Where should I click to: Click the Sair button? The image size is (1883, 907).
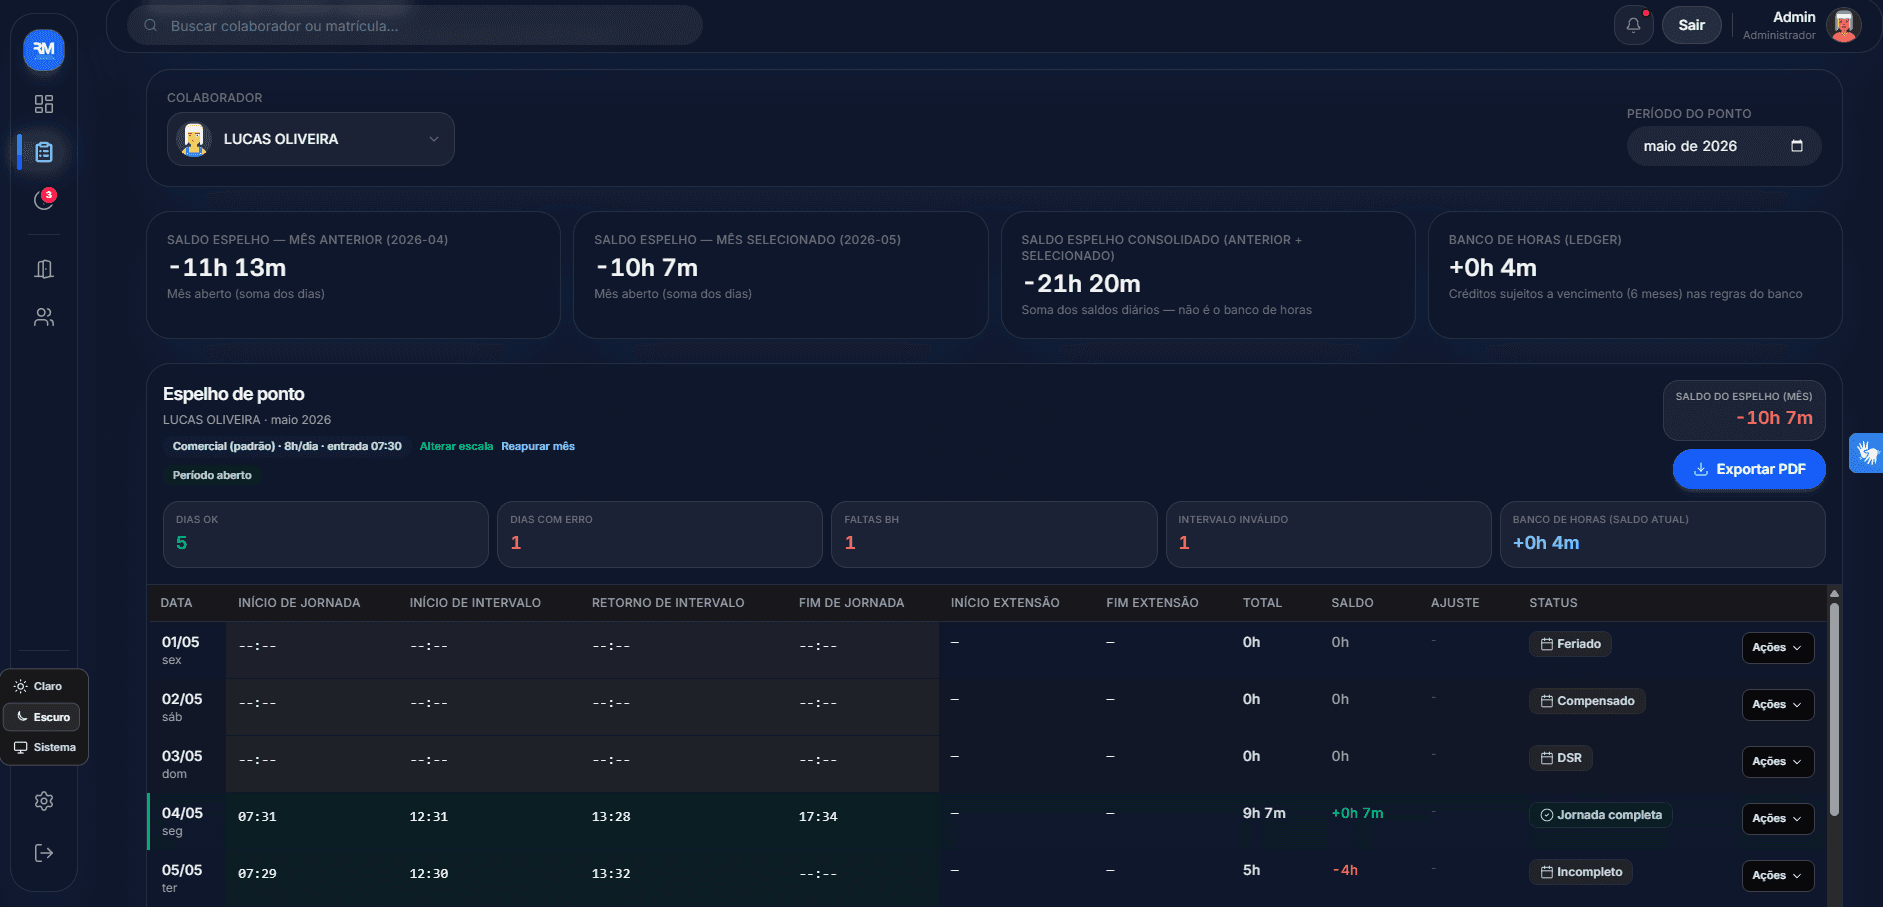click(x=1691, y=25)
